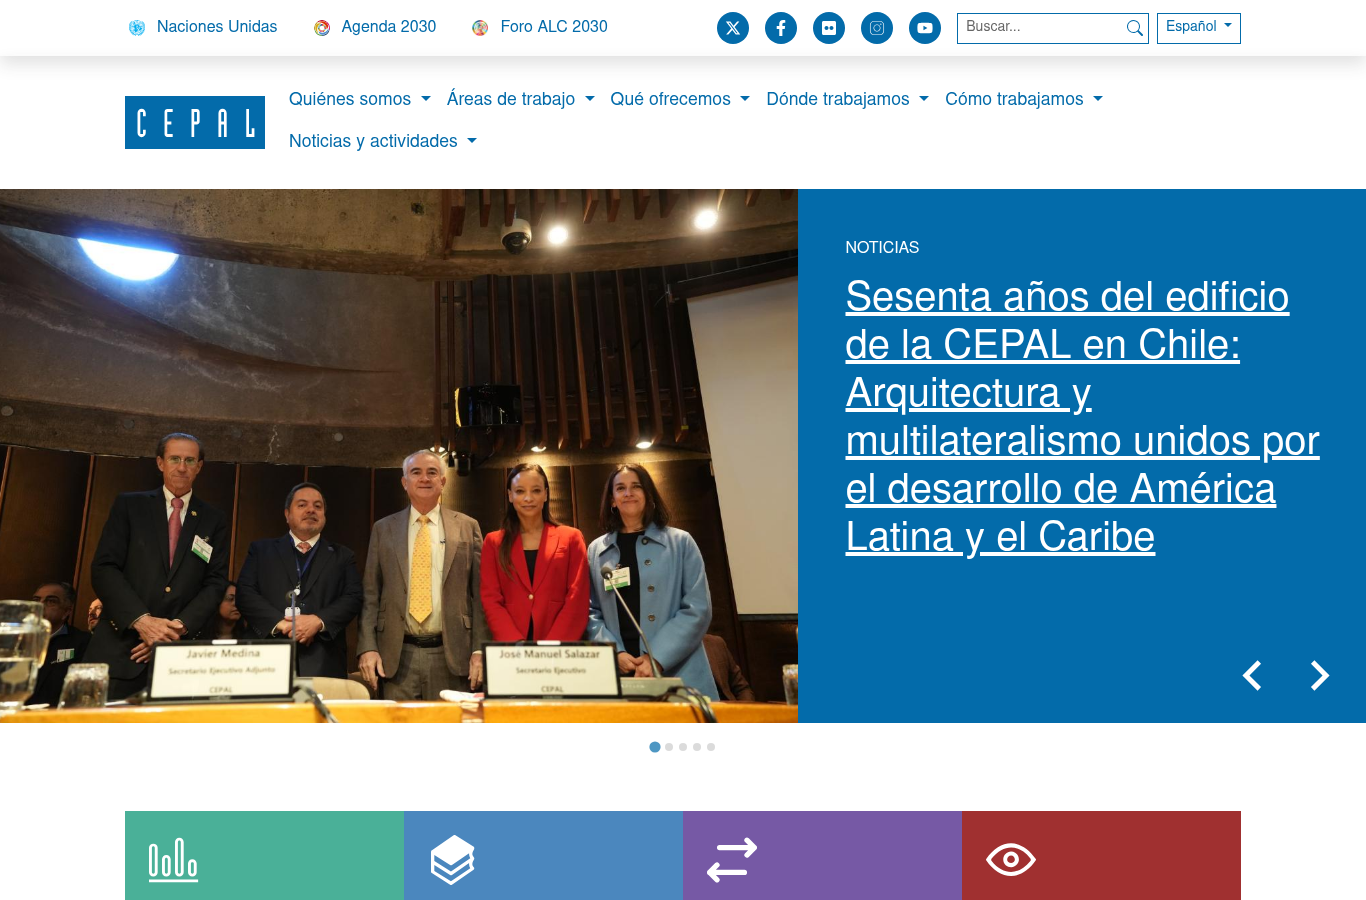
Task: Expand the Qué ofrecemos menu
Action: coord(680,99)
